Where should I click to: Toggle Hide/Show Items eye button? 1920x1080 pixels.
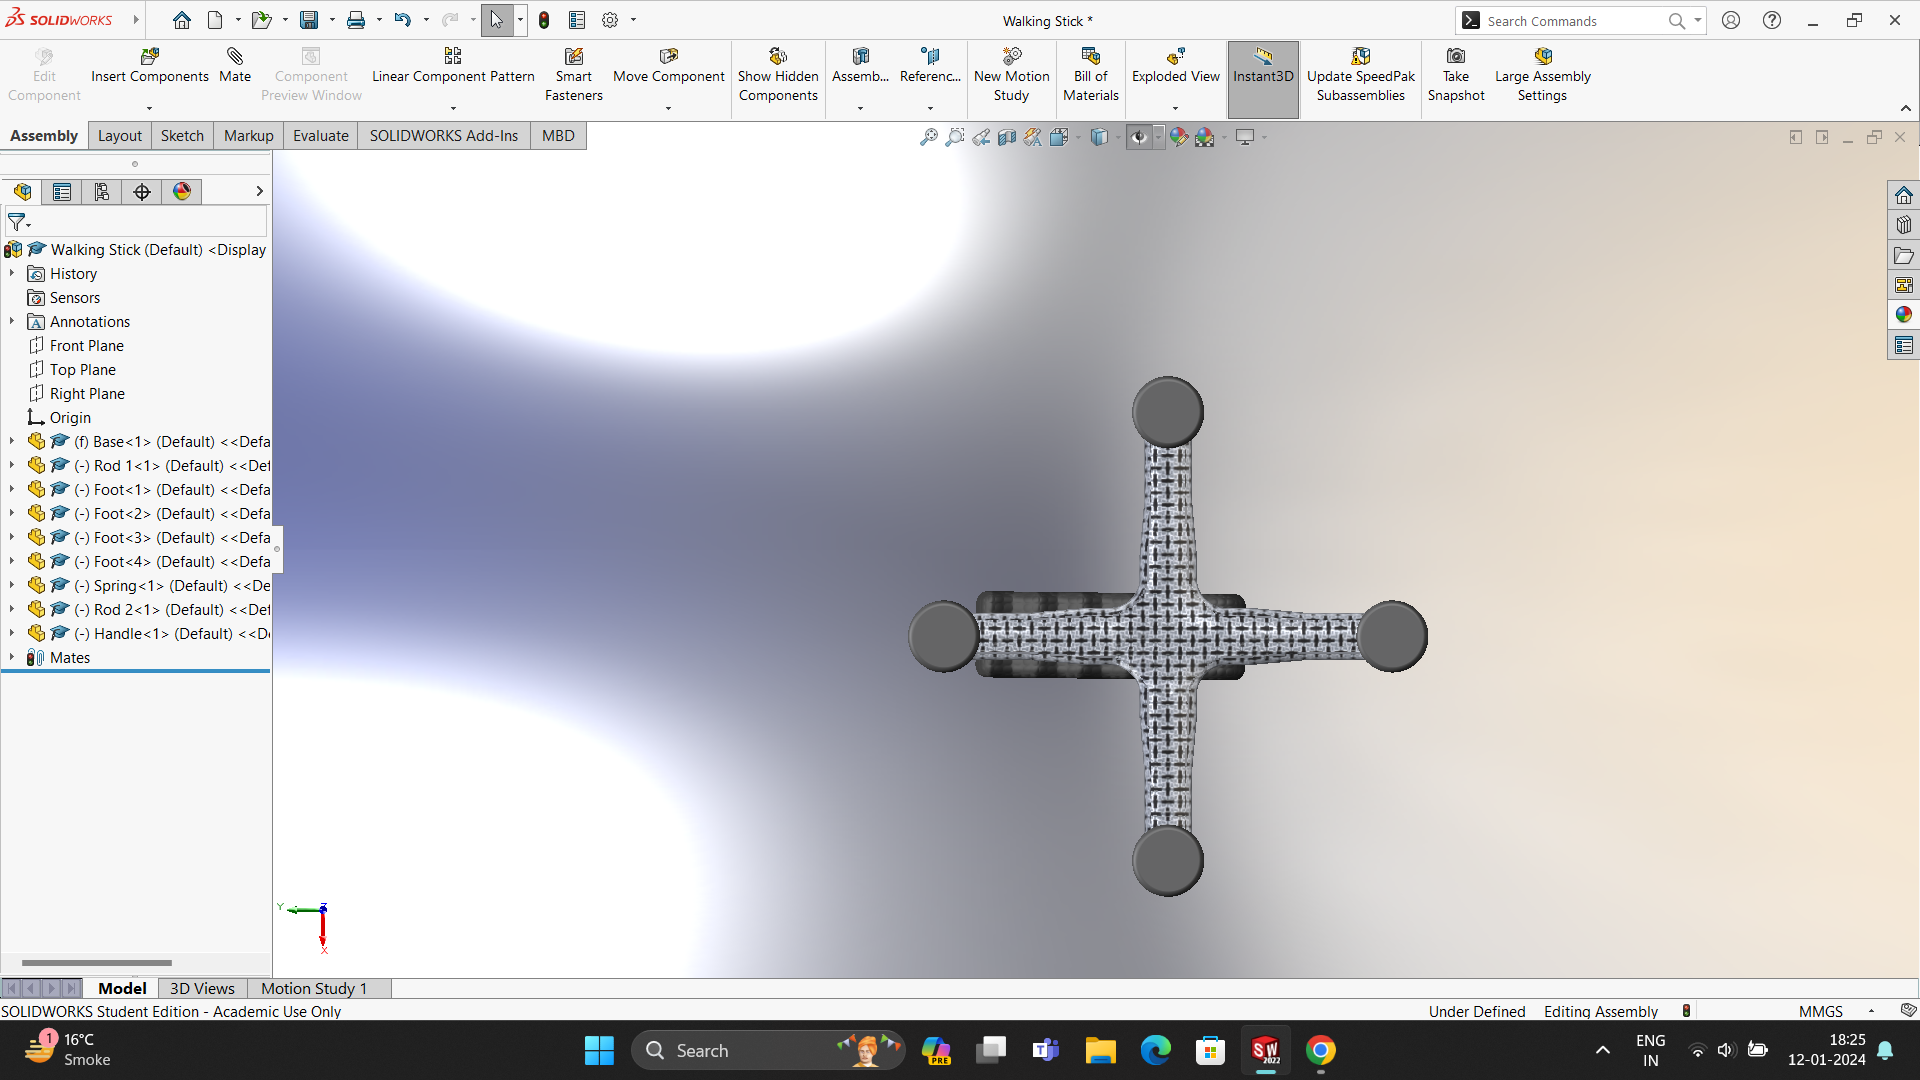1139,137
